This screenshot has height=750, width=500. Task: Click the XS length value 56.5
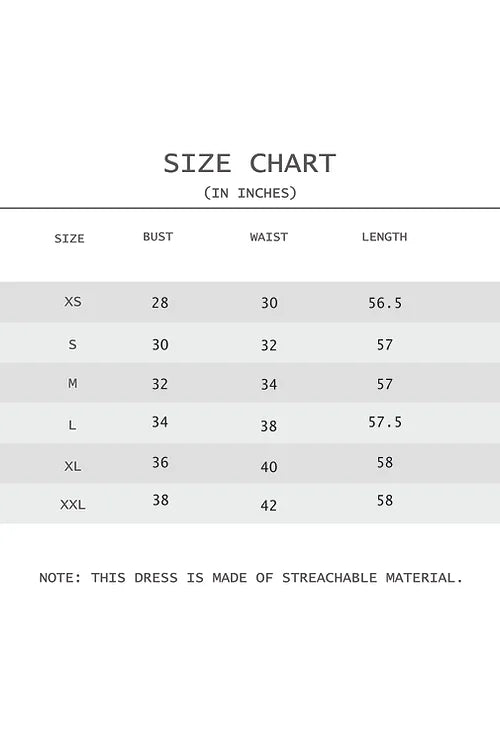point(385,303)
